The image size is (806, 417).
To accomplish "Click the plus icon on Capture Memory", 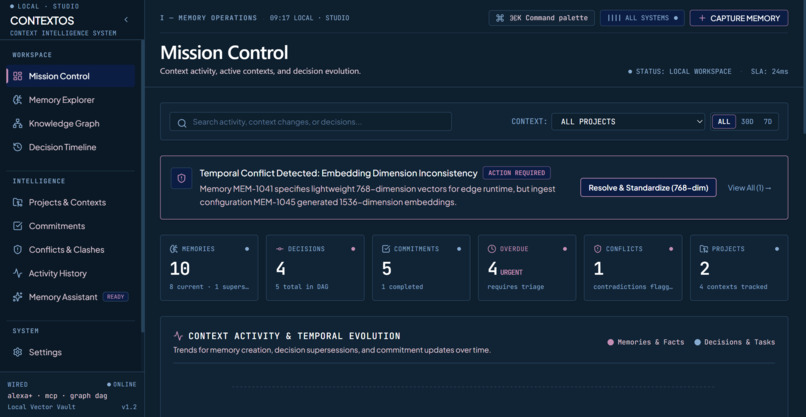I will (702, 18).
